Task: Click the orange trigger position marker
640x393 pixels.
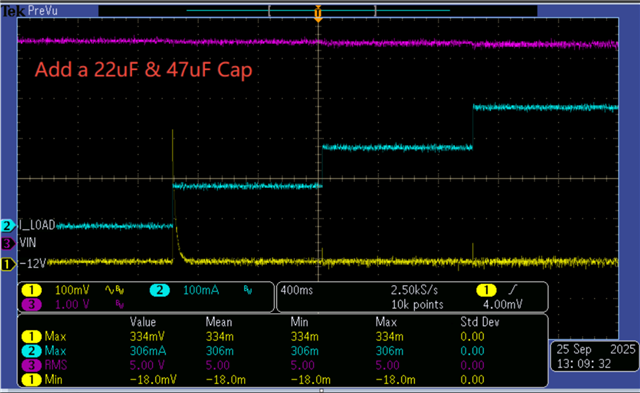Action: pos(318,13)
